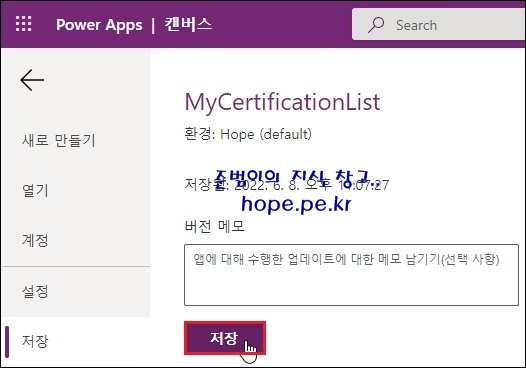Select 새로 만들기 in the side menu

coord(59,140)
